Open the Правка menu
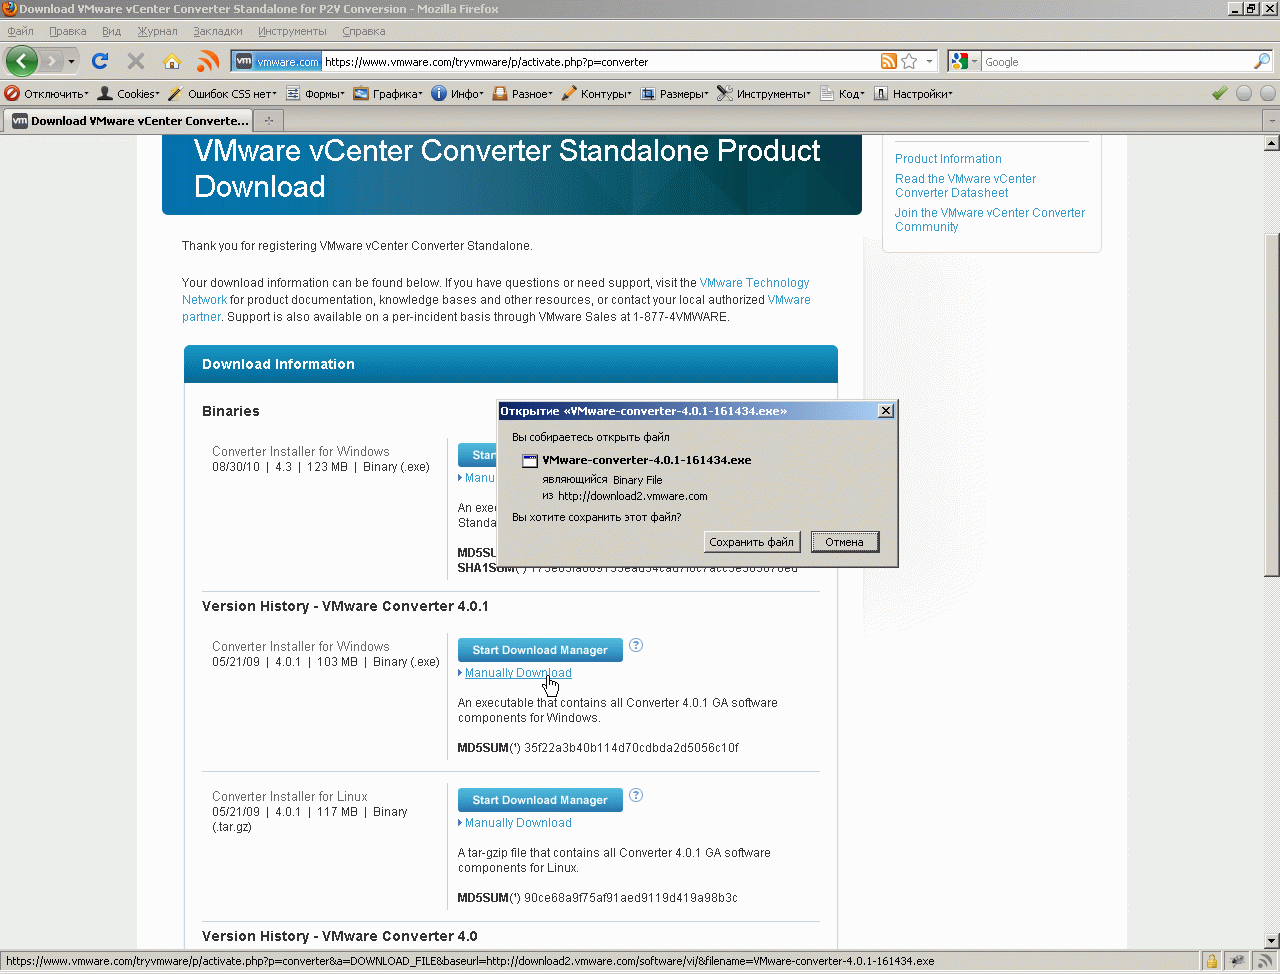This screenshot has height=974, width=1280. [x=67, y=31]
